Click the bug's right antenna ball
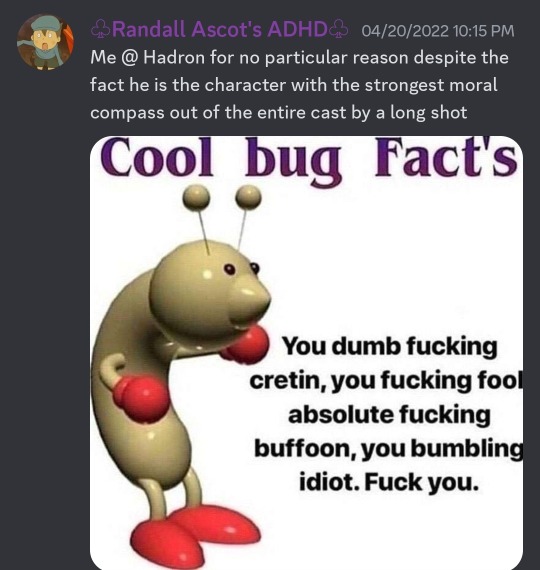The width and height of the screenshot is (540, 570). (248, 197)
